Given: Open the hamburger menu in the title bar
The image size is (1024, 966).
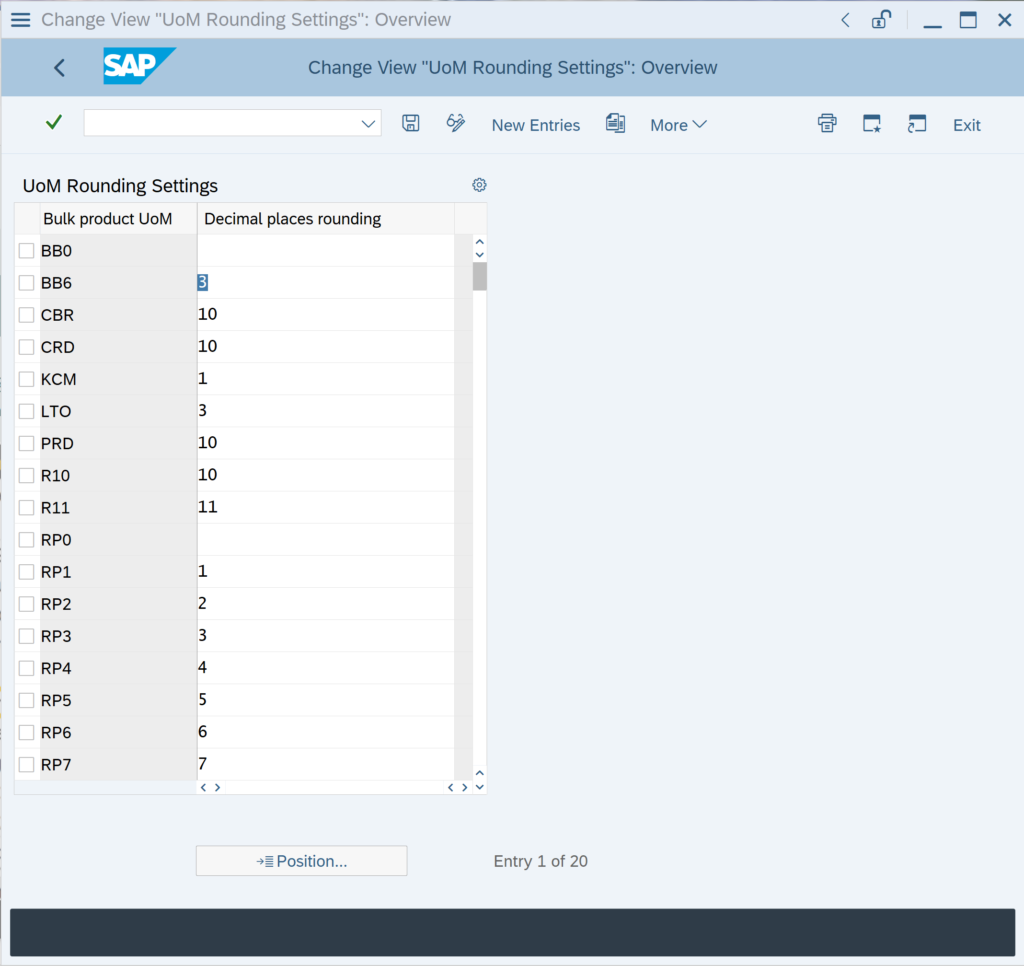Looking at the screenshot, I should 20,20.
